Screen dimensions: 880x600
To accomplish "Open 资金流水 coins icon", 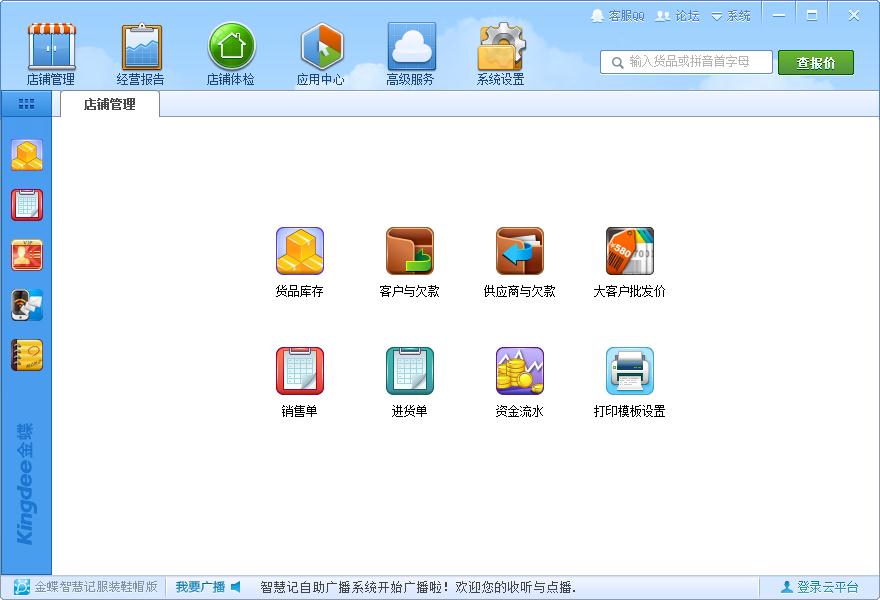I will pos(519,372).
